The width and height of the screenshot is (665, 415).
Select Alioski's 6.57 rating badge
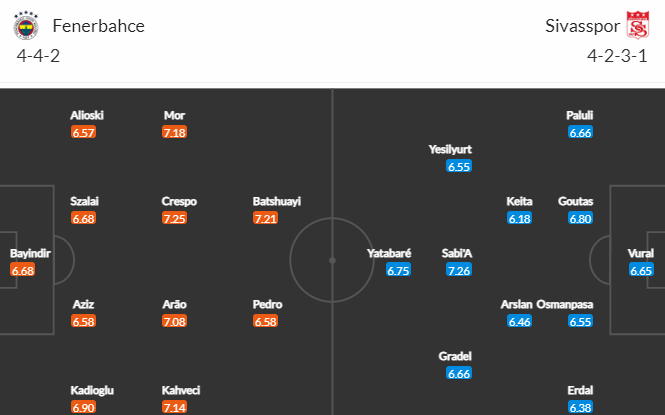point(84,132)
